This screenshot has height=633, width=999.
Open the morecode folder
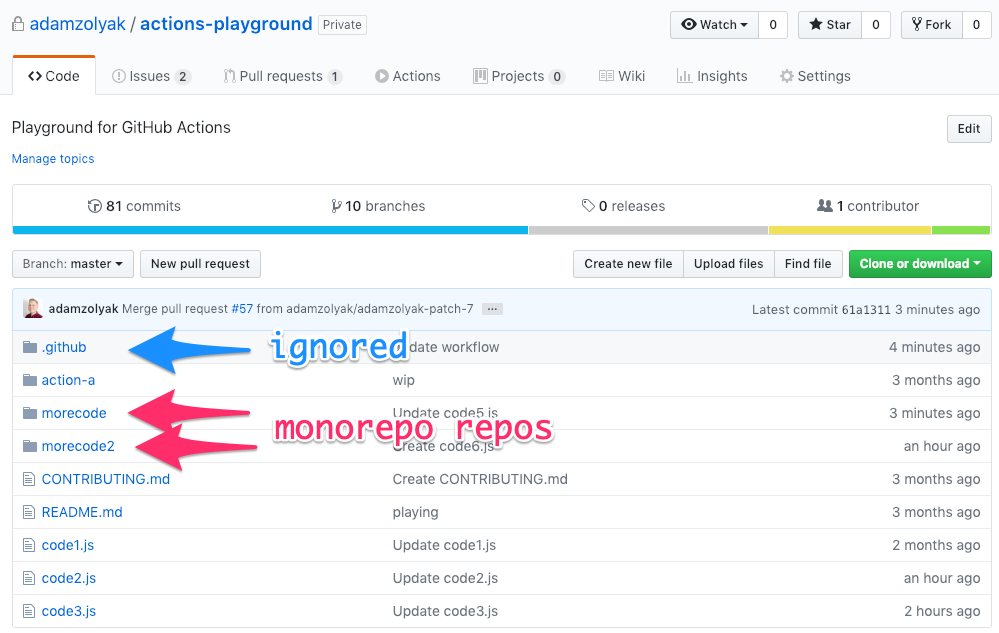coord(74,413)
